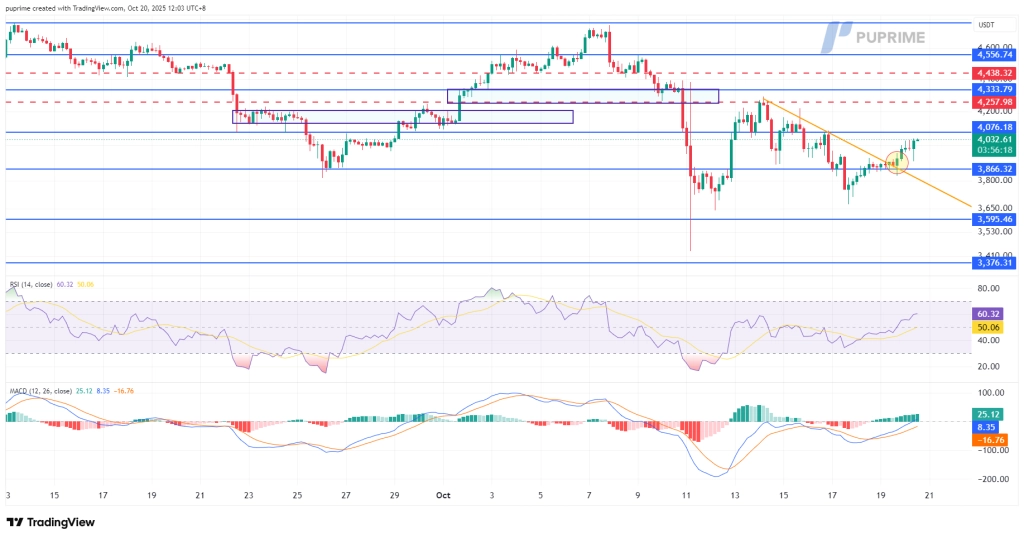
Task: Click the TradingView logo at bottom left
Action: click(52, 523)
